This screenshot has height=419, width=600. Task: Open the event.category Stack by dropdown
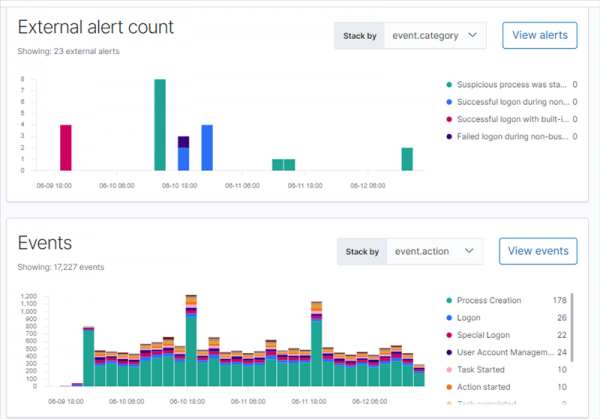click(x=434, y=36)
